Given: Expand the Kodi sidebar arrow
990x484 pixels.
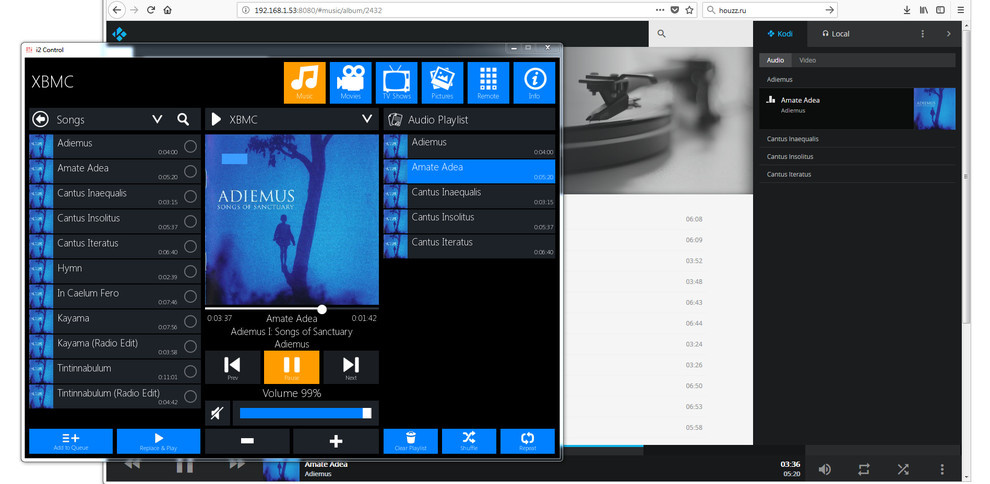Looking at the screenshot, I should tap(948, 34).
